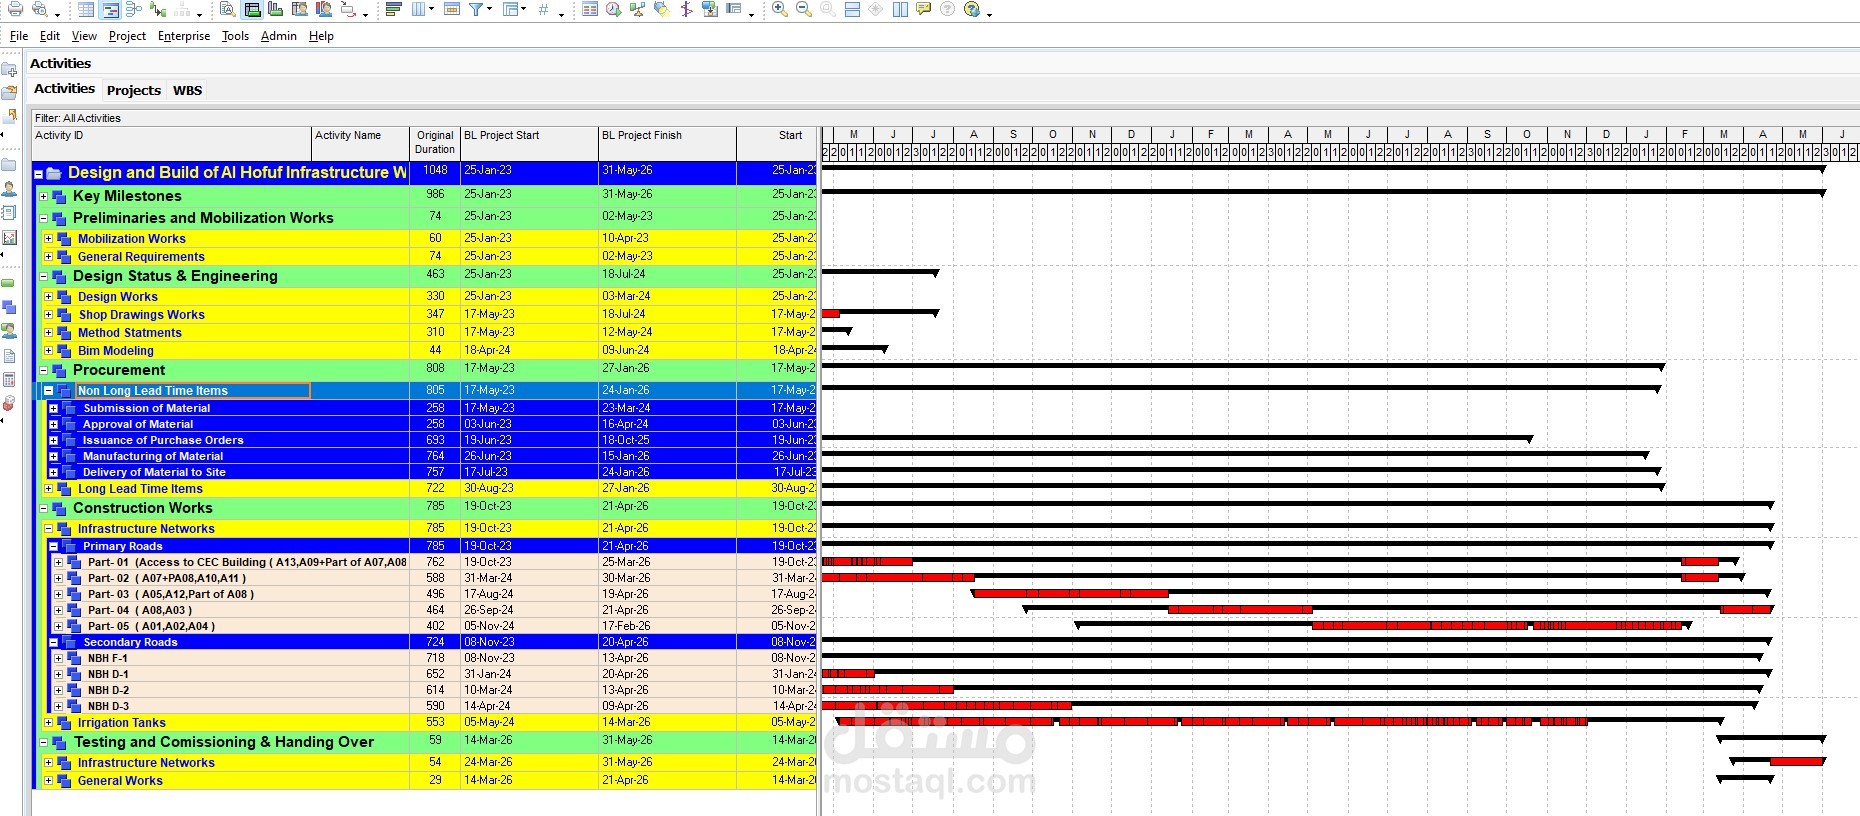Image resolution: width=1860 pixels, height=816 pixels.
Task: Switch to the Projects tab
Action: 134,90
